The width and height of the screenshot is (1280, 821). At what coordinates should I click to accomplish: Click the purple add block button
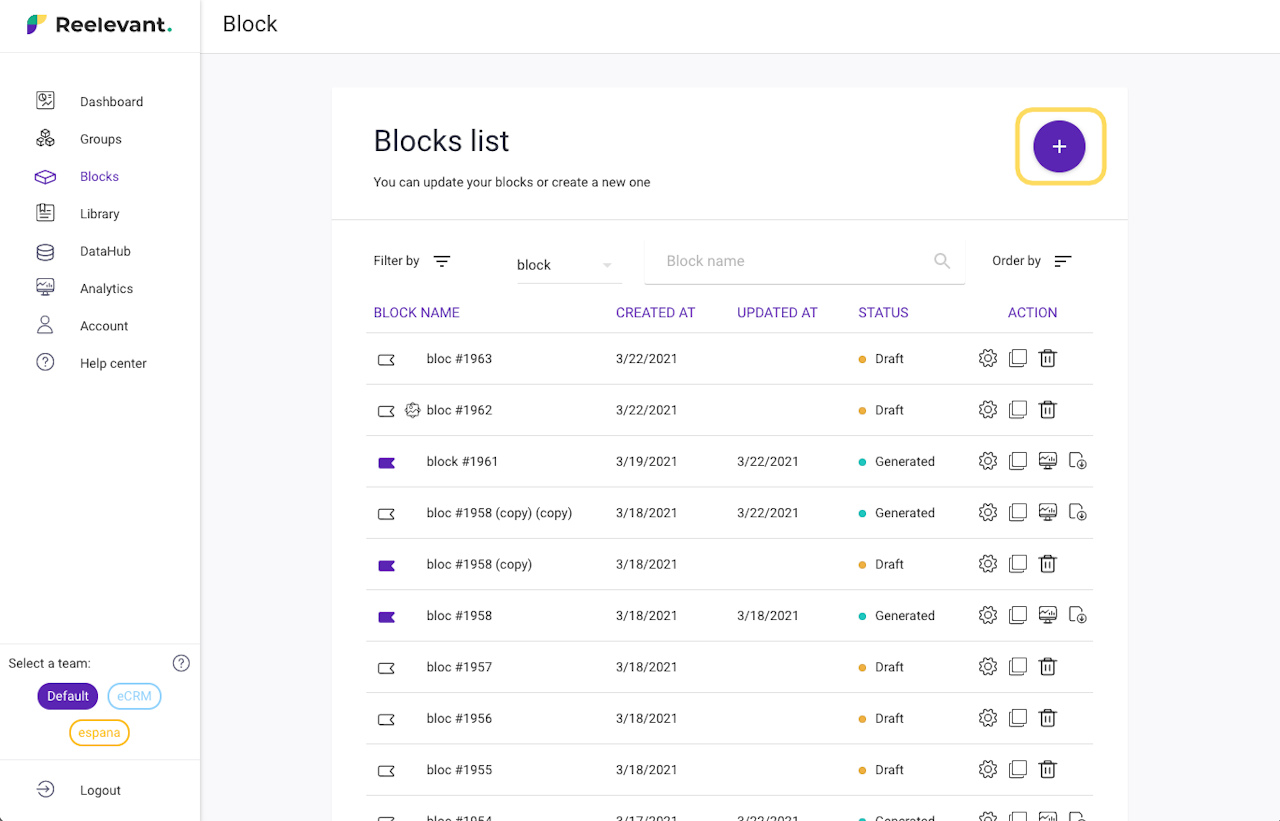click(x=1059, y=147)
